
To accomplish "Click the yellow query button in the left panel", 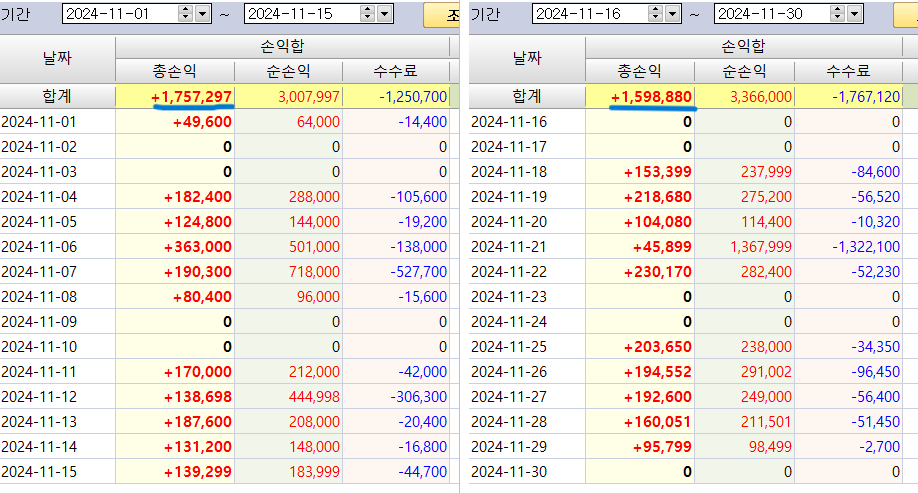I will tap(442, 15).
